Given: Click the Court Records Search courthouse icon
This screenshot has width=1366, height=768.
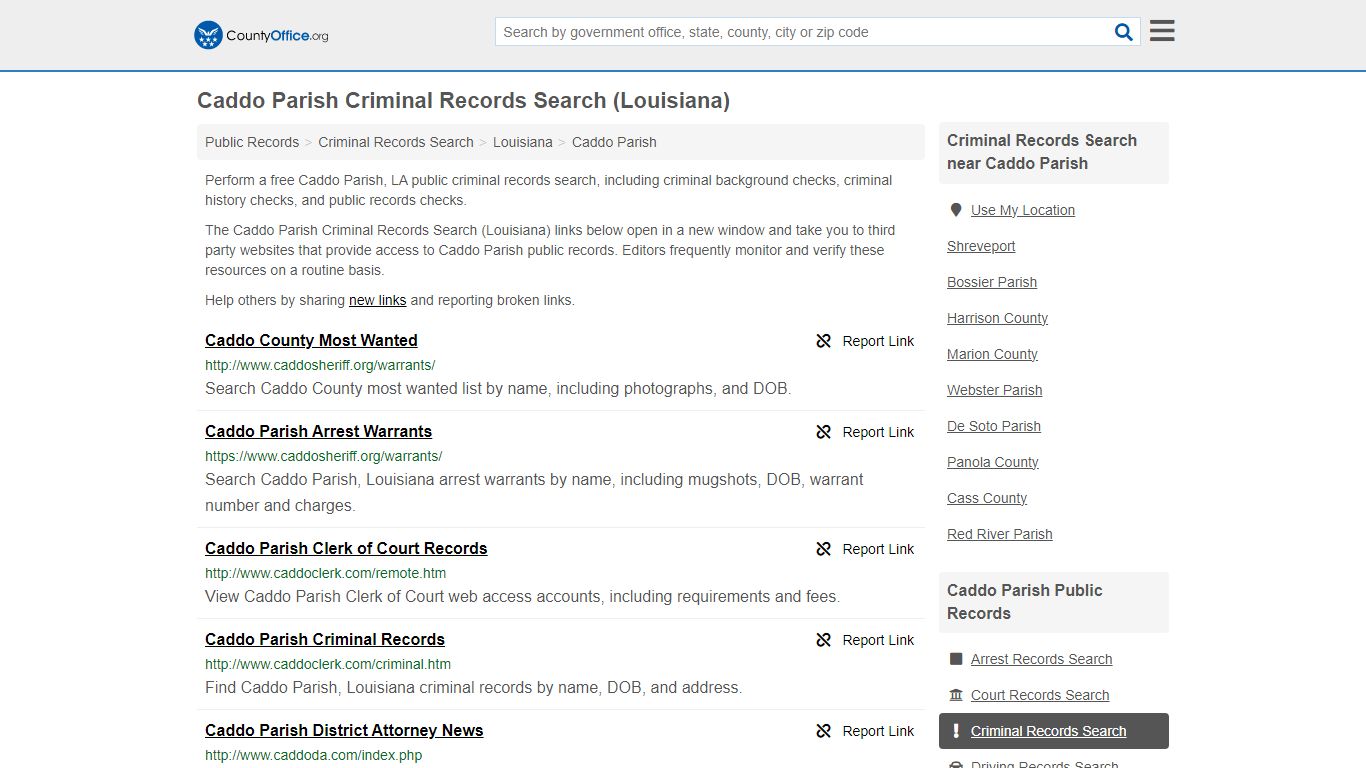Looking at the screenshot, I should [956, 695].
